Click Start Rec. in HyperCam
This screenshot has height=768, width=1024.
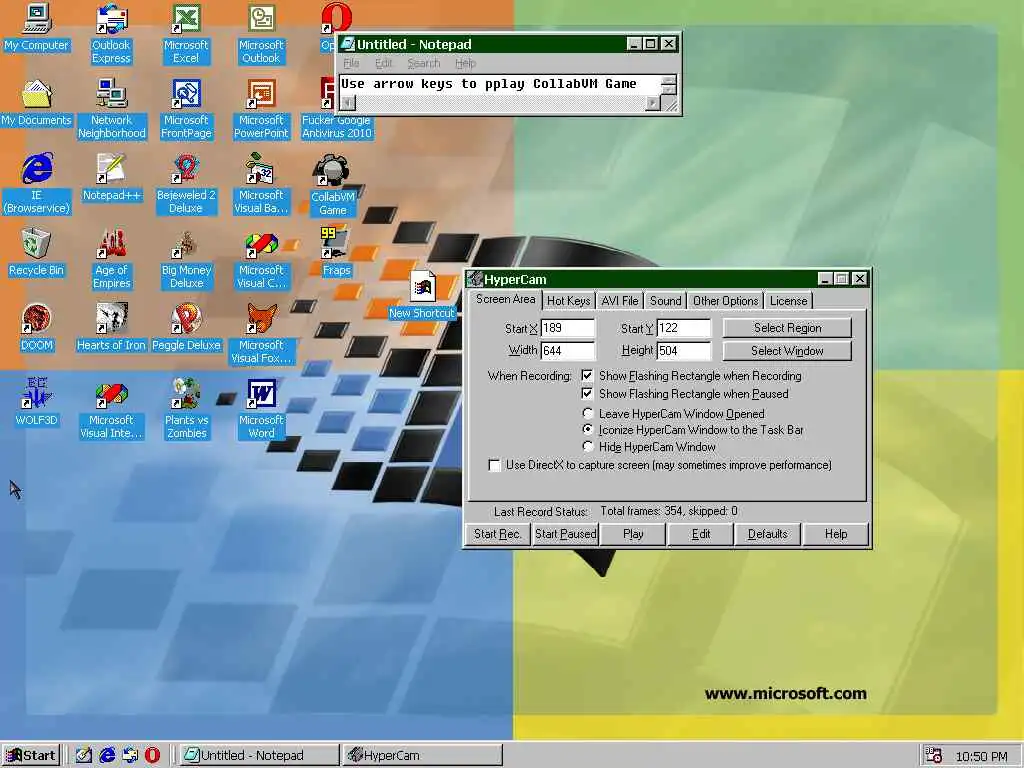[x=498, y=534]
